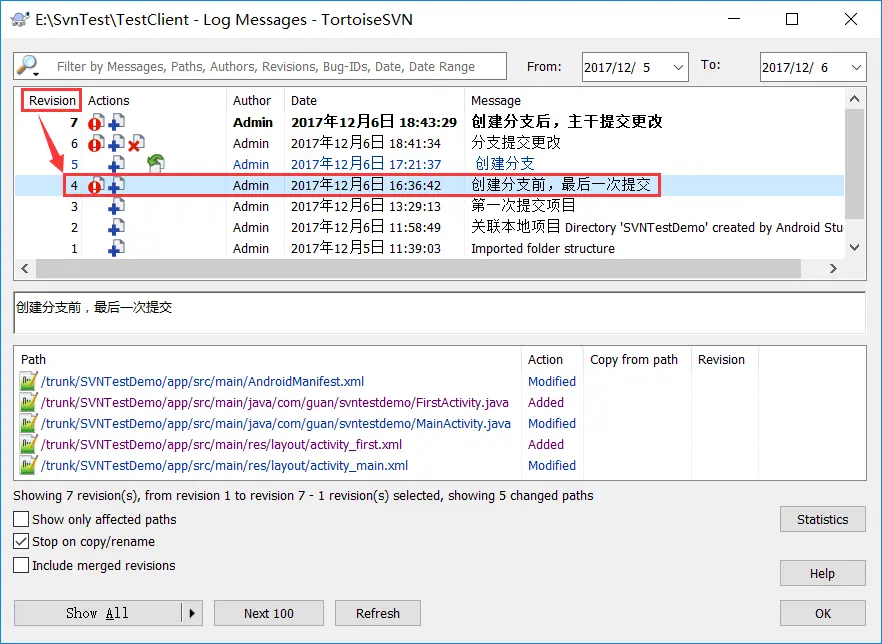Open the To date dropdown

click(x=856, y=67)
